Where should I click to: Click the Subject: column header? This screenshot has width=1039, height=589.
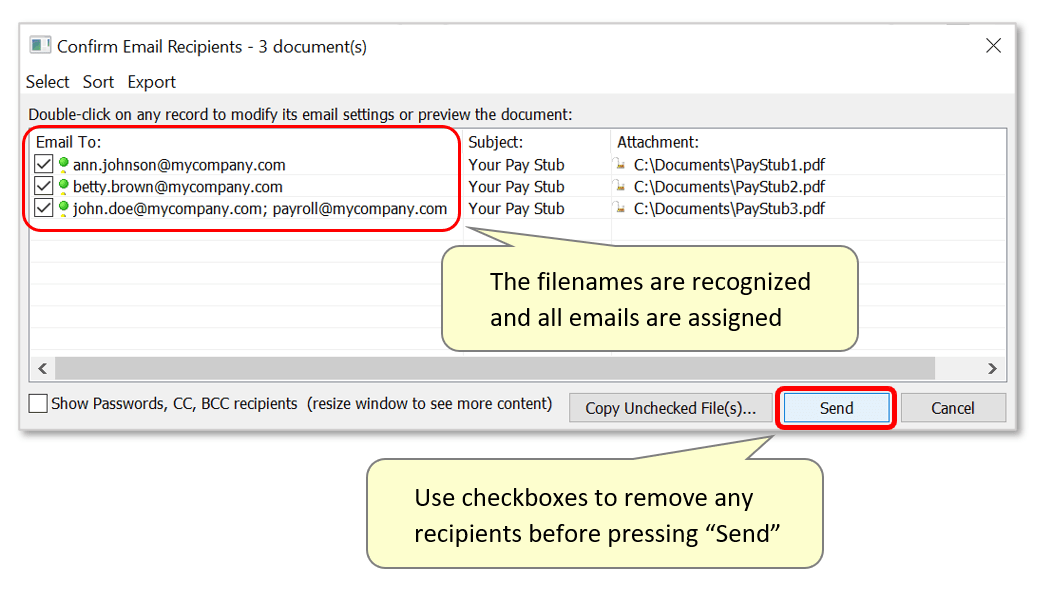[x=496, y=142]
